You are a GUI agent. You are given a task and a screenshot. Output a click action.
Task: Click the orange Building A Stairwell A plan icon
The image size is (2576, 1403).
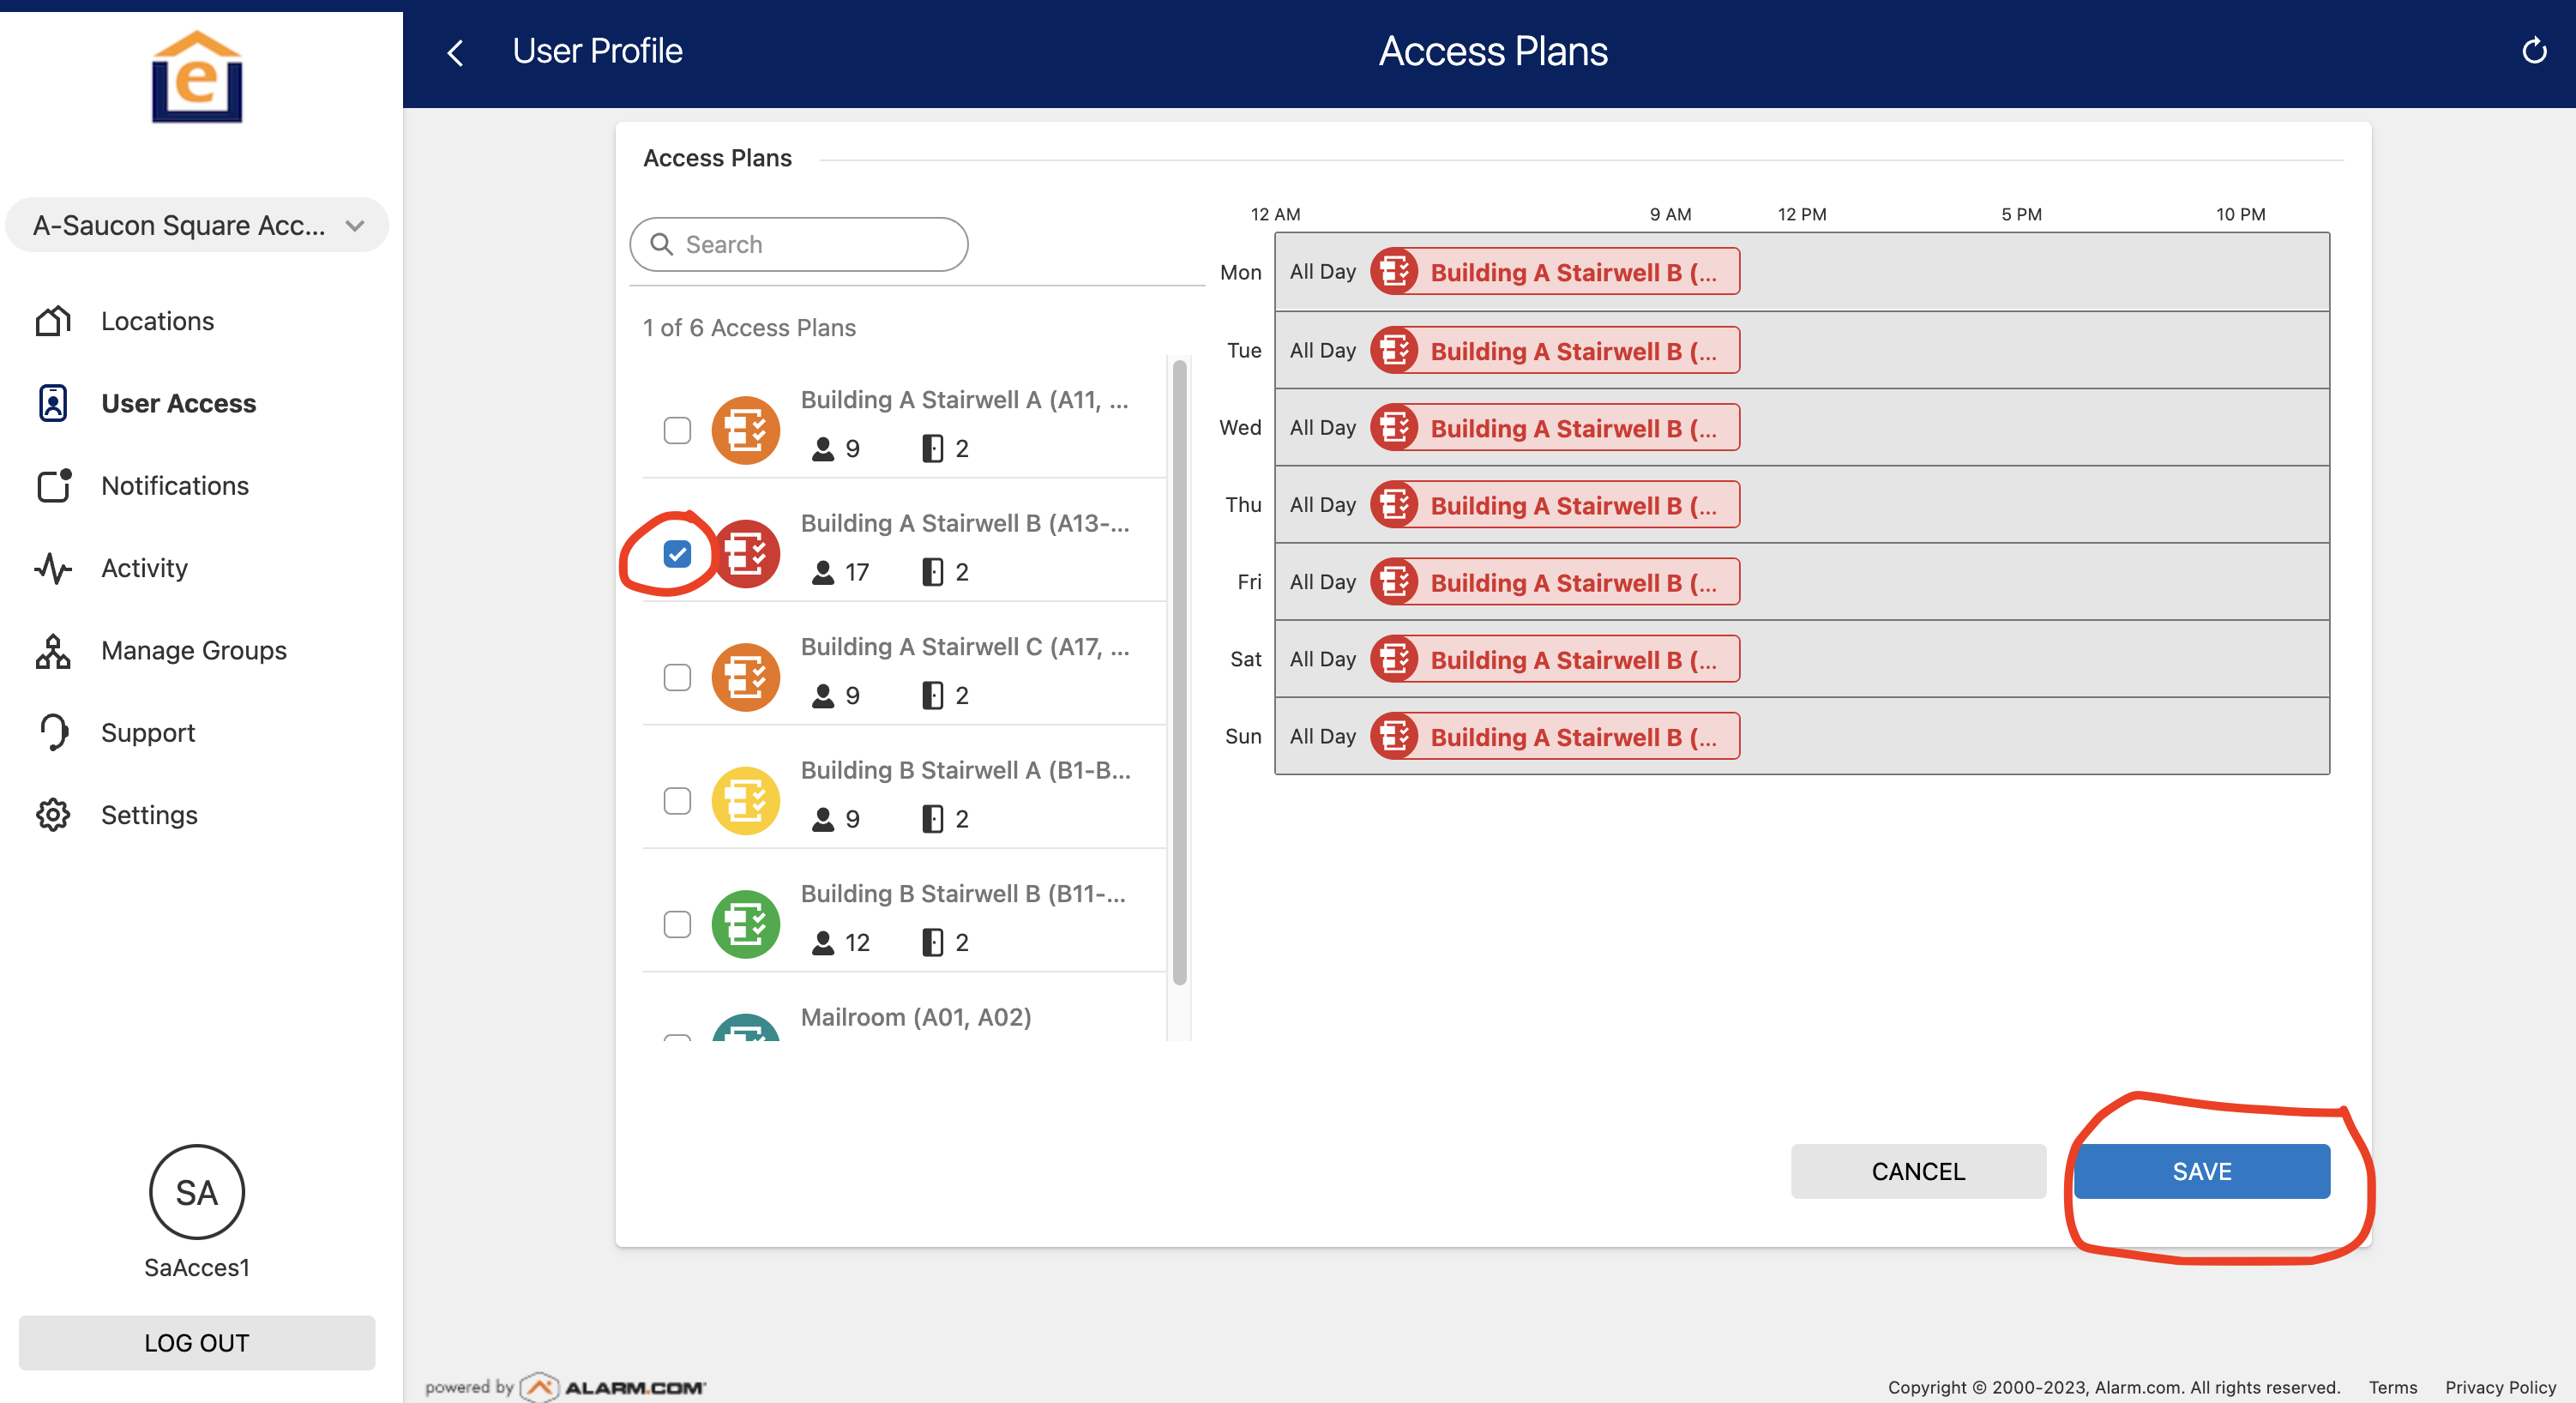click(745, 430)
